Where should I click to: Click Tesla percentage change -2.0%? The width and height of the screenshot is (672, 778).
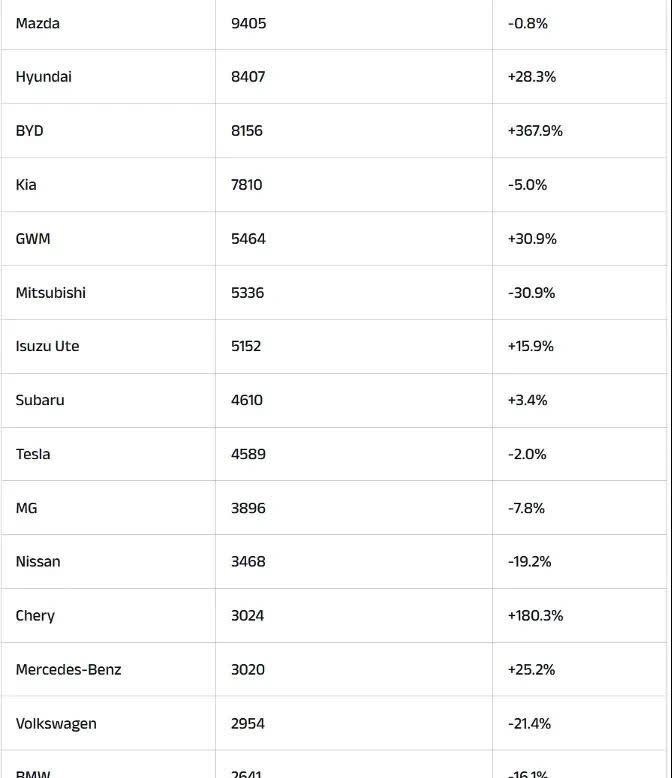(x=527, y=454)
